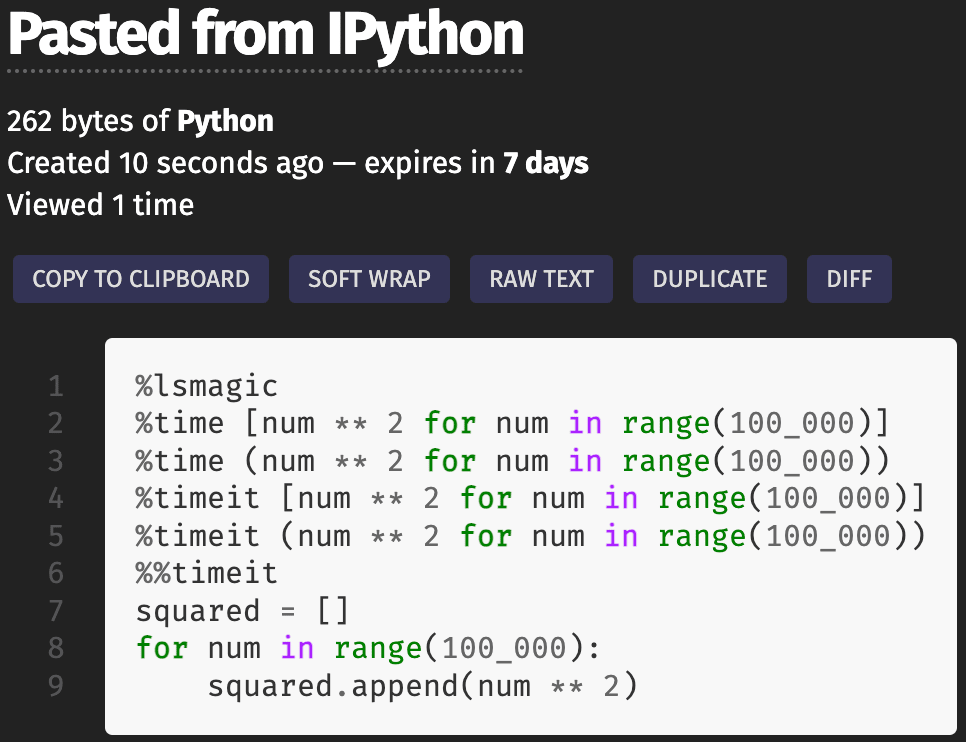Open the Diff option

coord(849,279)
